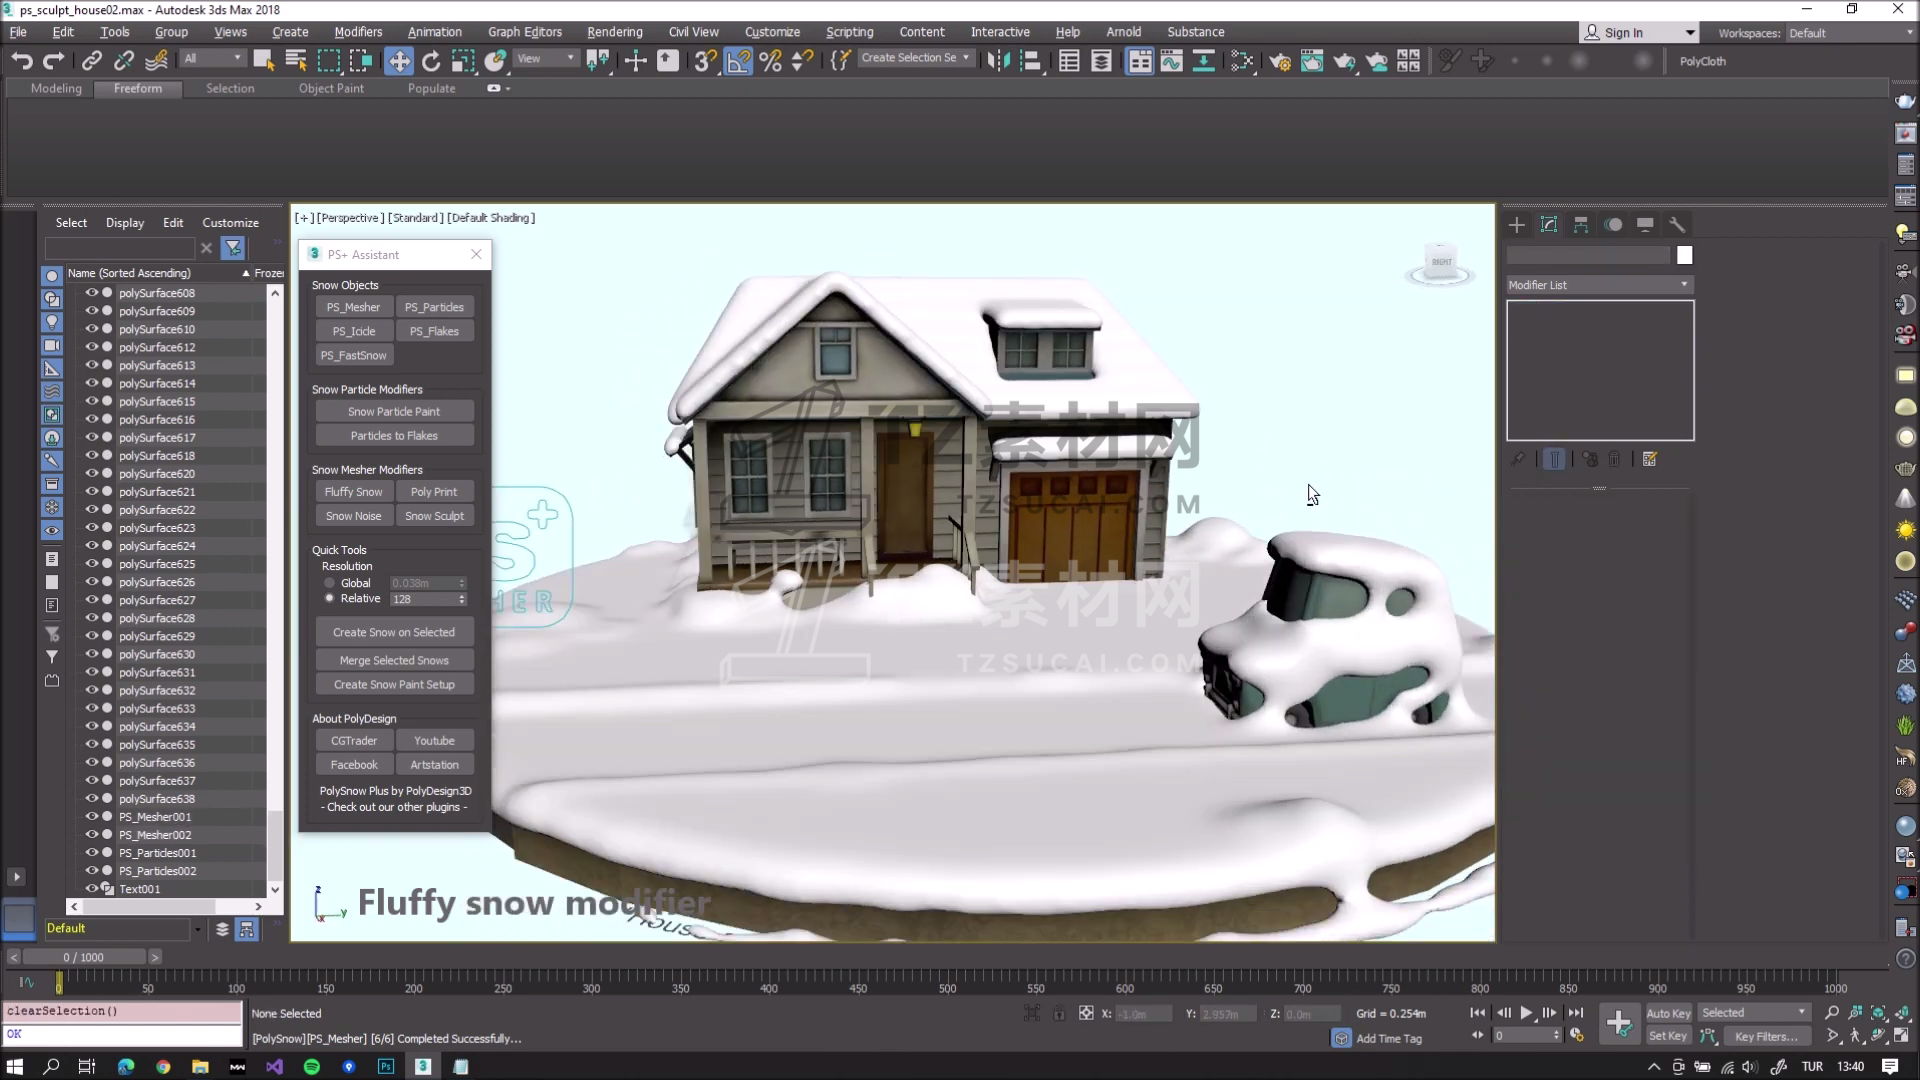Toggle Auto Key animation mode
Image resolution: width=1920 pixels, height=1080 pixels.
click(1667, 1013)
